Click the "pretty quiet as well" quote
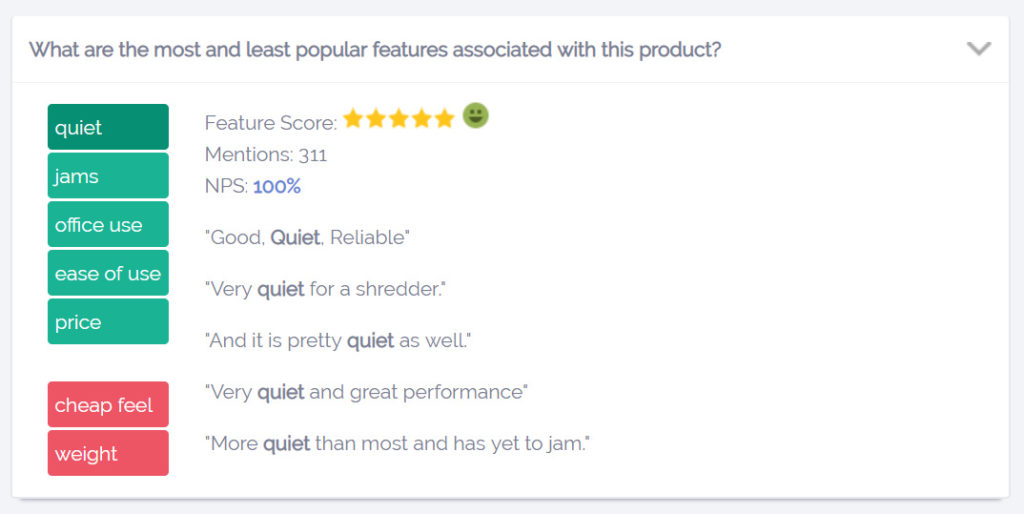 coord(338,340)
